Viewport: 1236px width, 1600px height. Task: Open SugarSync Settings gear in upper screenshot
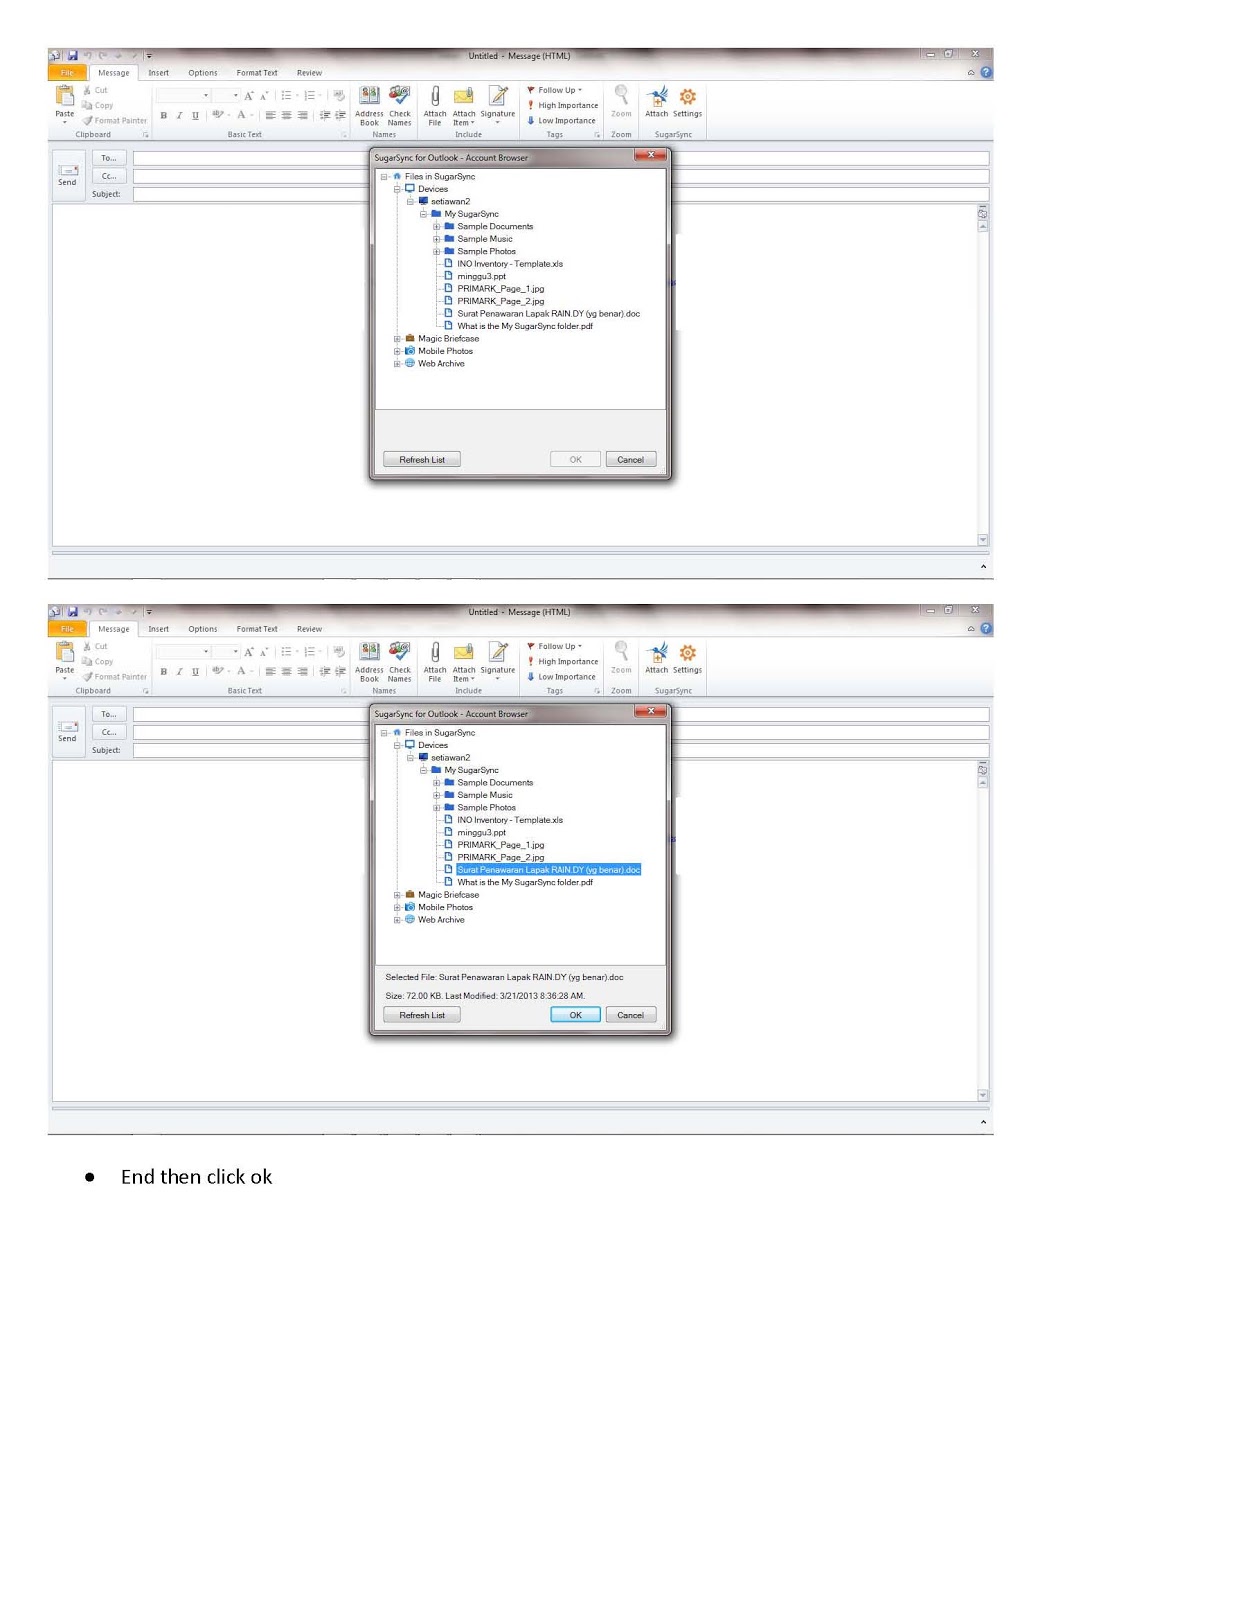tap(687, 101)
